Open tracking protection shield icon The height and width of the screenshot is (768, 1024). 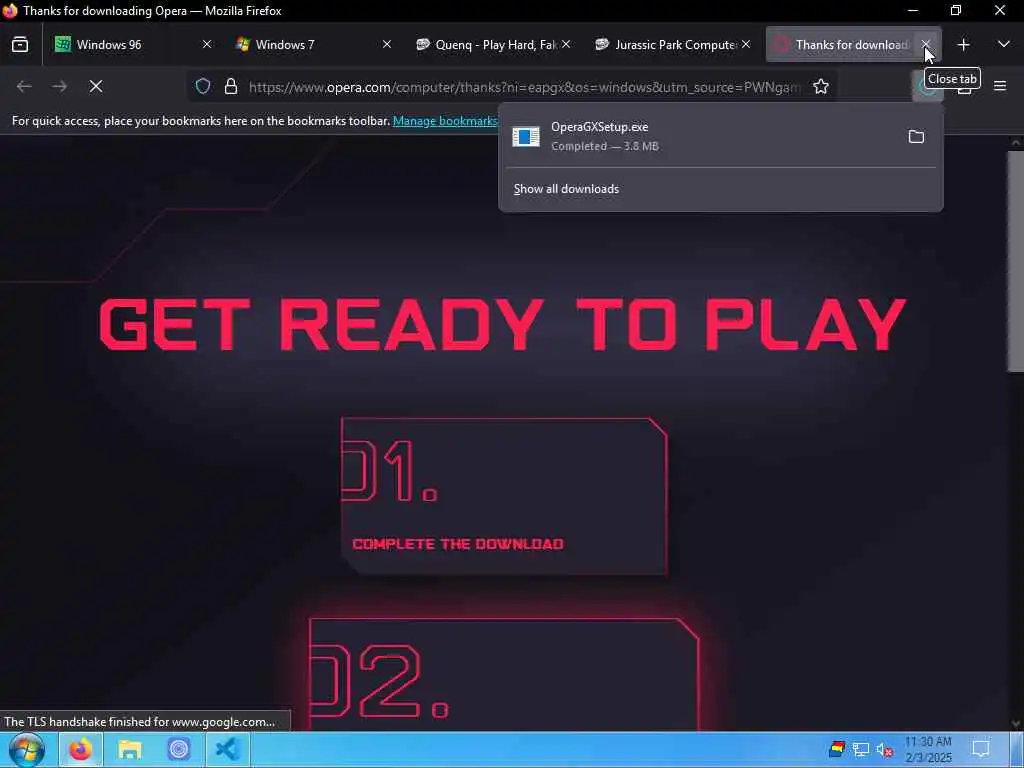pos(203,86)
